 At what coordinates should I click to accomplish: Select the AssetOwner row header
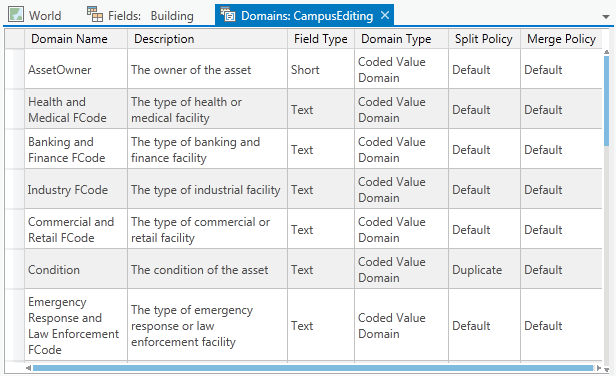(15, 69)
